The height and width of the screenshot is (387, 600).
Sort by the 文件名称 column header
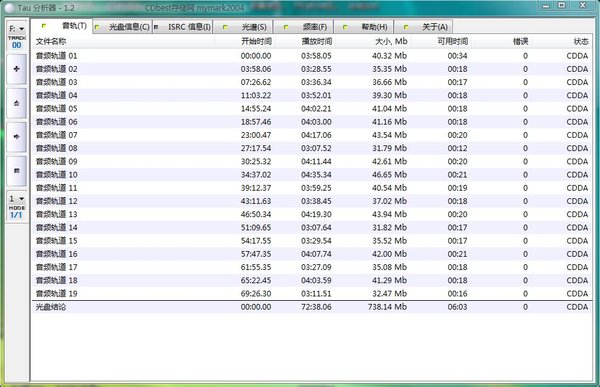[x=123, y=41]
